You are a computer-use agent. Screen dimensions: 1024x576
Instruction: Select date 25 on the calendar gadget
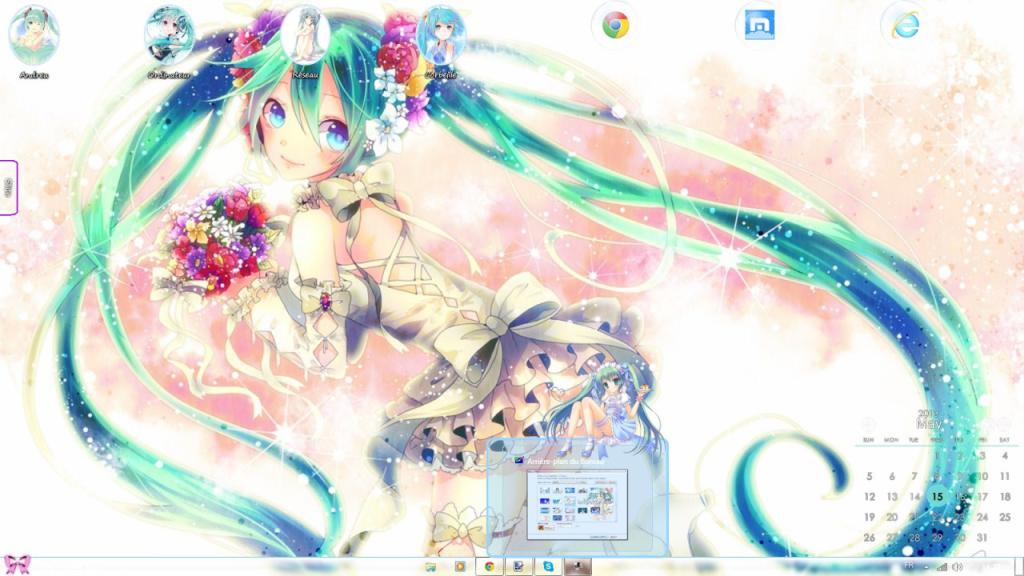1004,517
